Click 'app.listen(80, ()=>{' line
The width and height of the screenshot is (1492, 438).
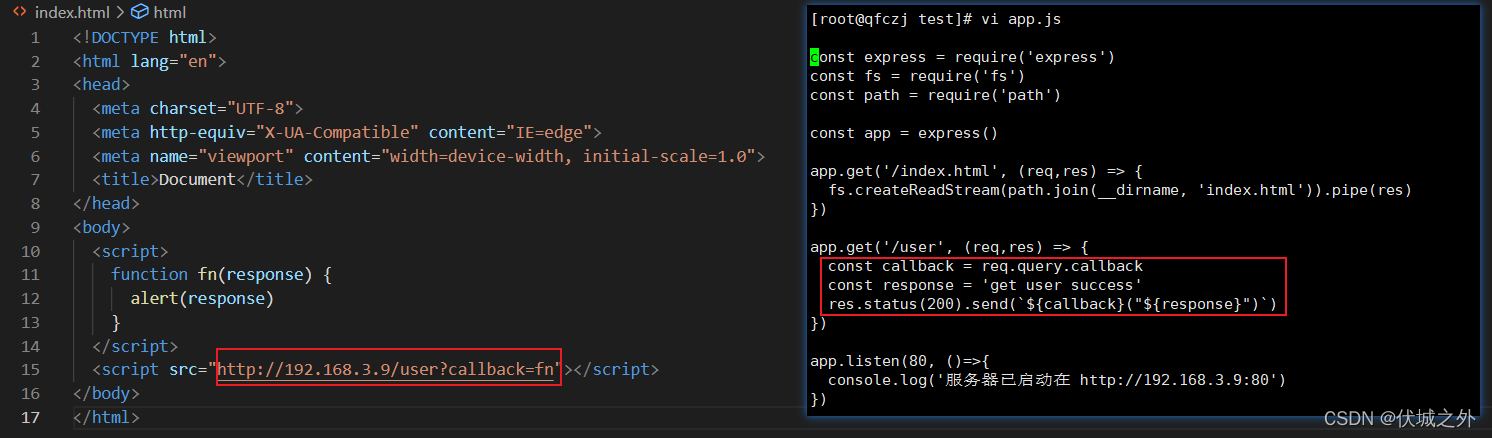pyautogui.click(x=899, y=361)
